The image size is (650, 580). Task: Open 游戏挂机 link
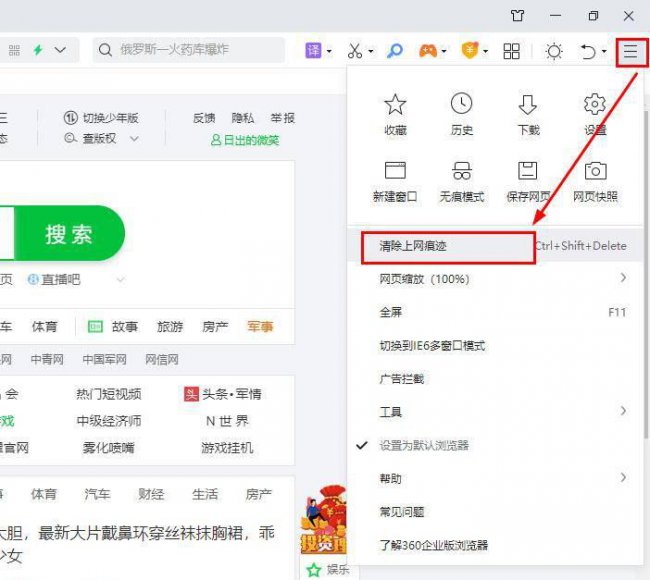click(227, 448)
